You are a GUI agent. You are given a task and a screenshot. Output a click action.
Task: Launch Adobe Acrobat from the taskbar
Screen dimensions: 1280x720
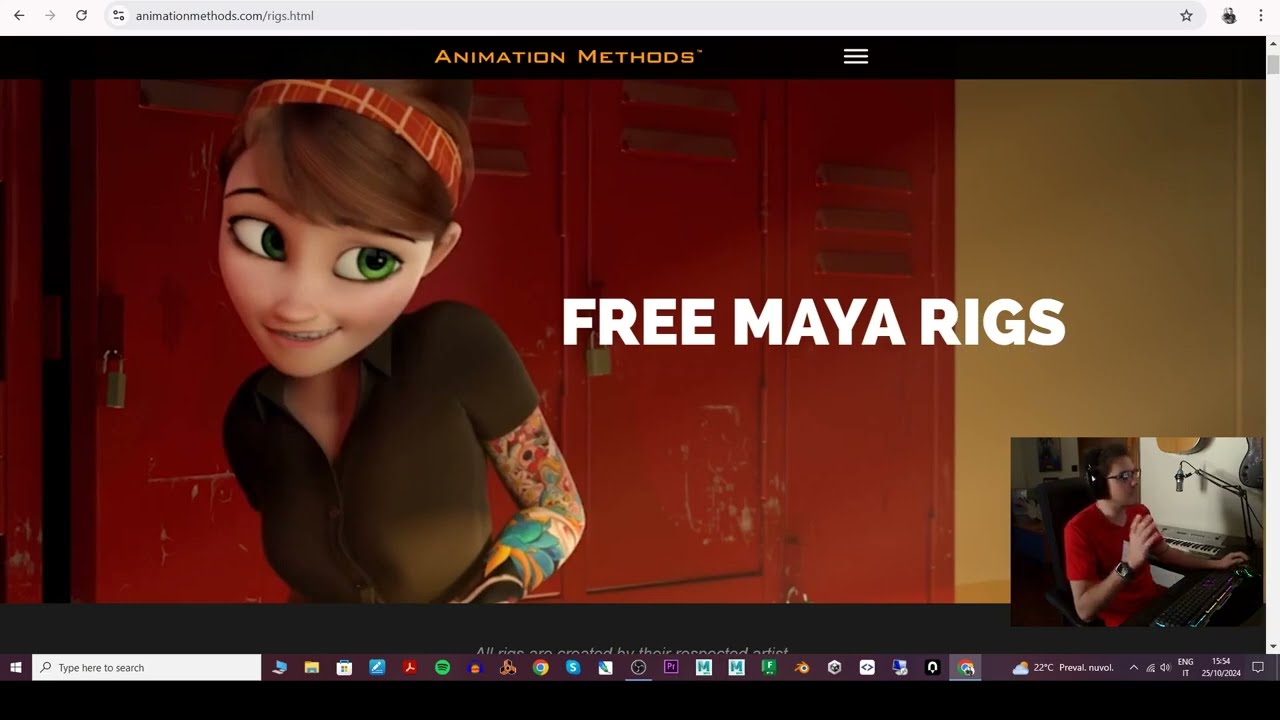(x=410, y=667)
